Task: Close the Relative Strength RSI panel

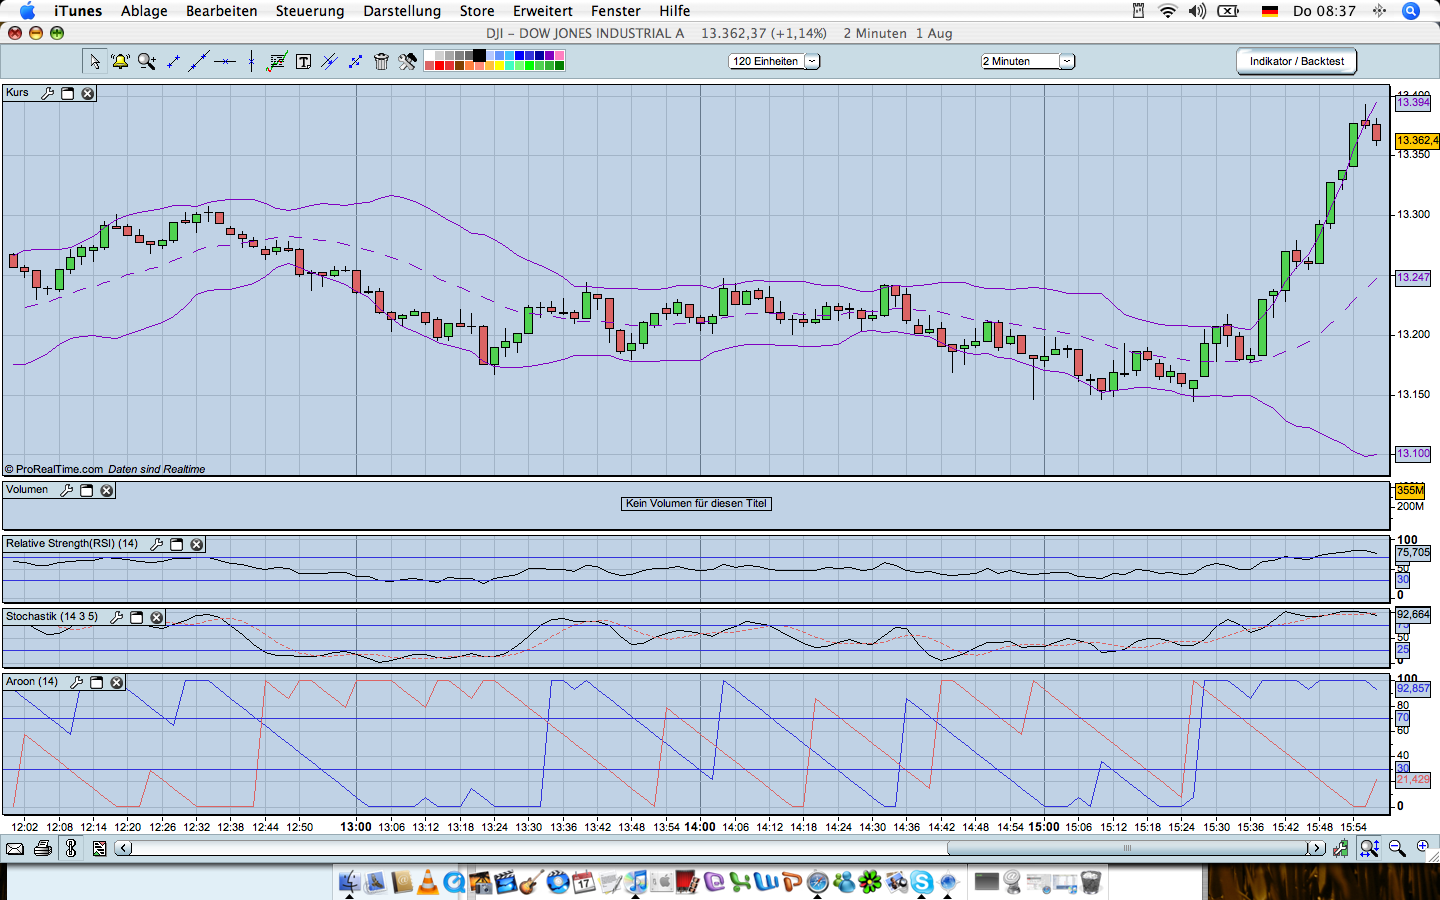Action: coord(197,544)
